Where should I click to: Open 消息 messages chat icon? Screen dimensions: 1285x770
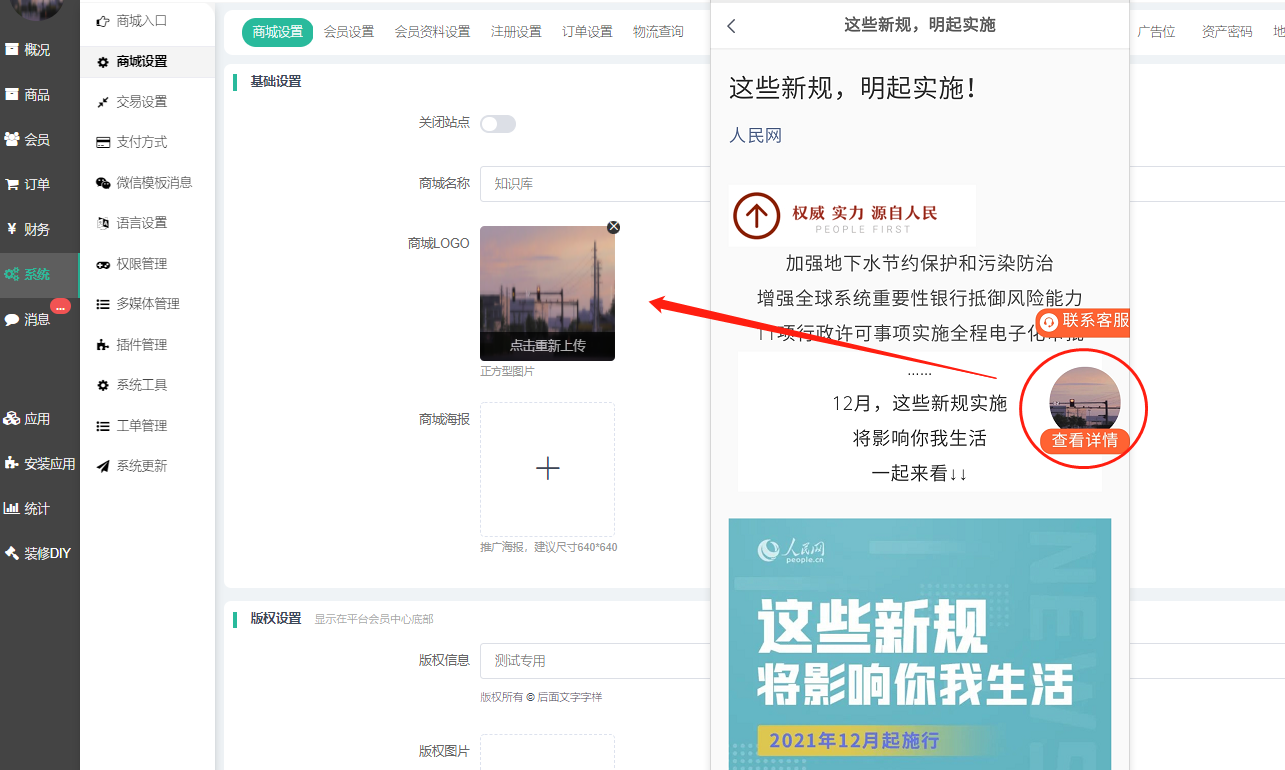(12, 319)
